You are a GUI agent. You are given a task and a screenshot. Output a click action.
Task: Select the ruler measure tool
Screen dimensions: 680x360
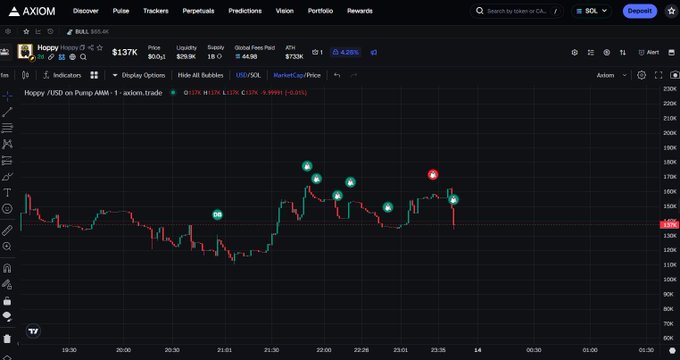point(7,230)
